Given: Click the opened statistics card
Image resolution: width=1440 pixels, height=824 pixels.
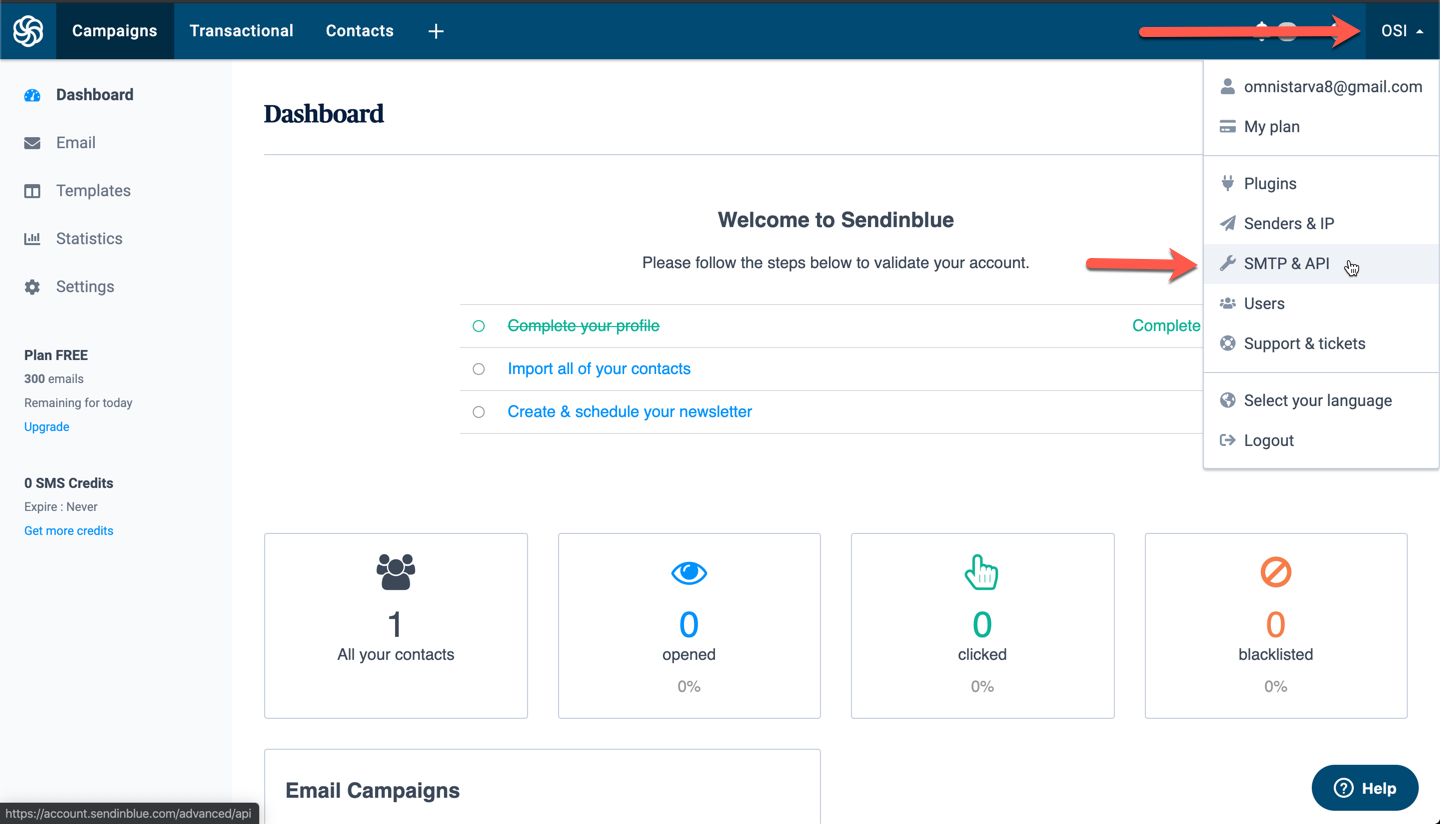Looking at the screenshot, I should (689, 626).
